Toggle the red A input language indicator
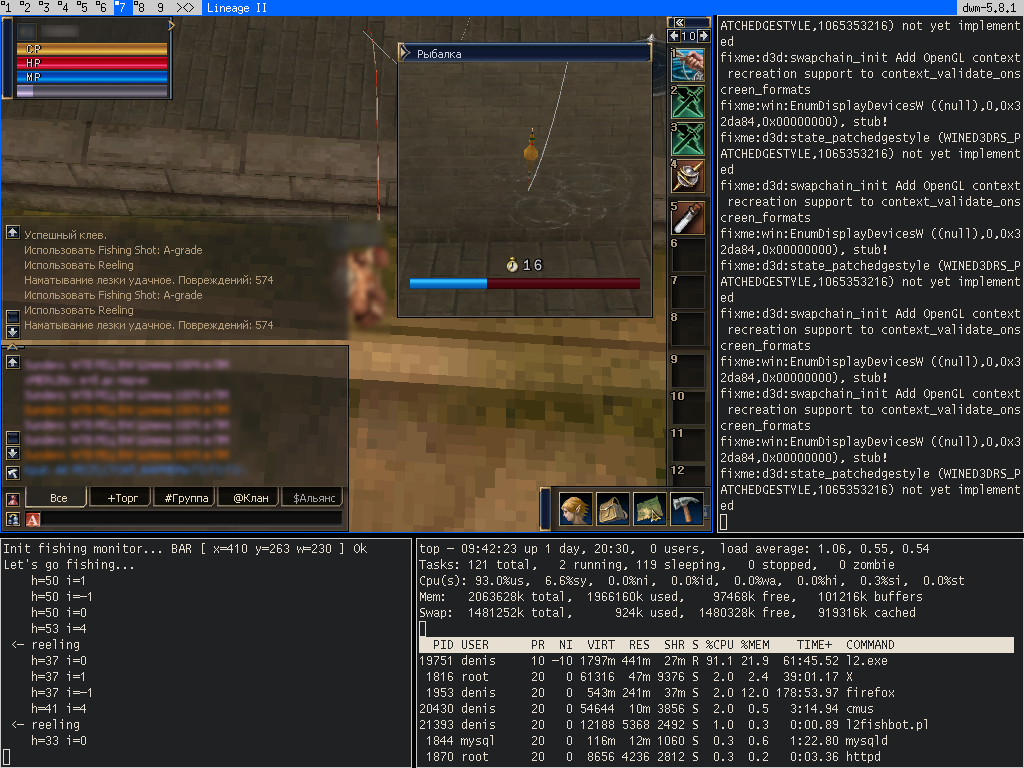 [x=33, y=519]
